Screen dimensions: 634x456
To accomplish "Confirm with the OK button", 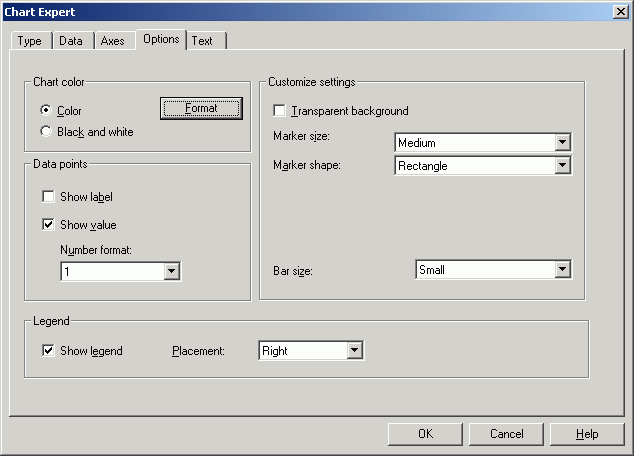I will pyautogui.click(x=425, y=434).
